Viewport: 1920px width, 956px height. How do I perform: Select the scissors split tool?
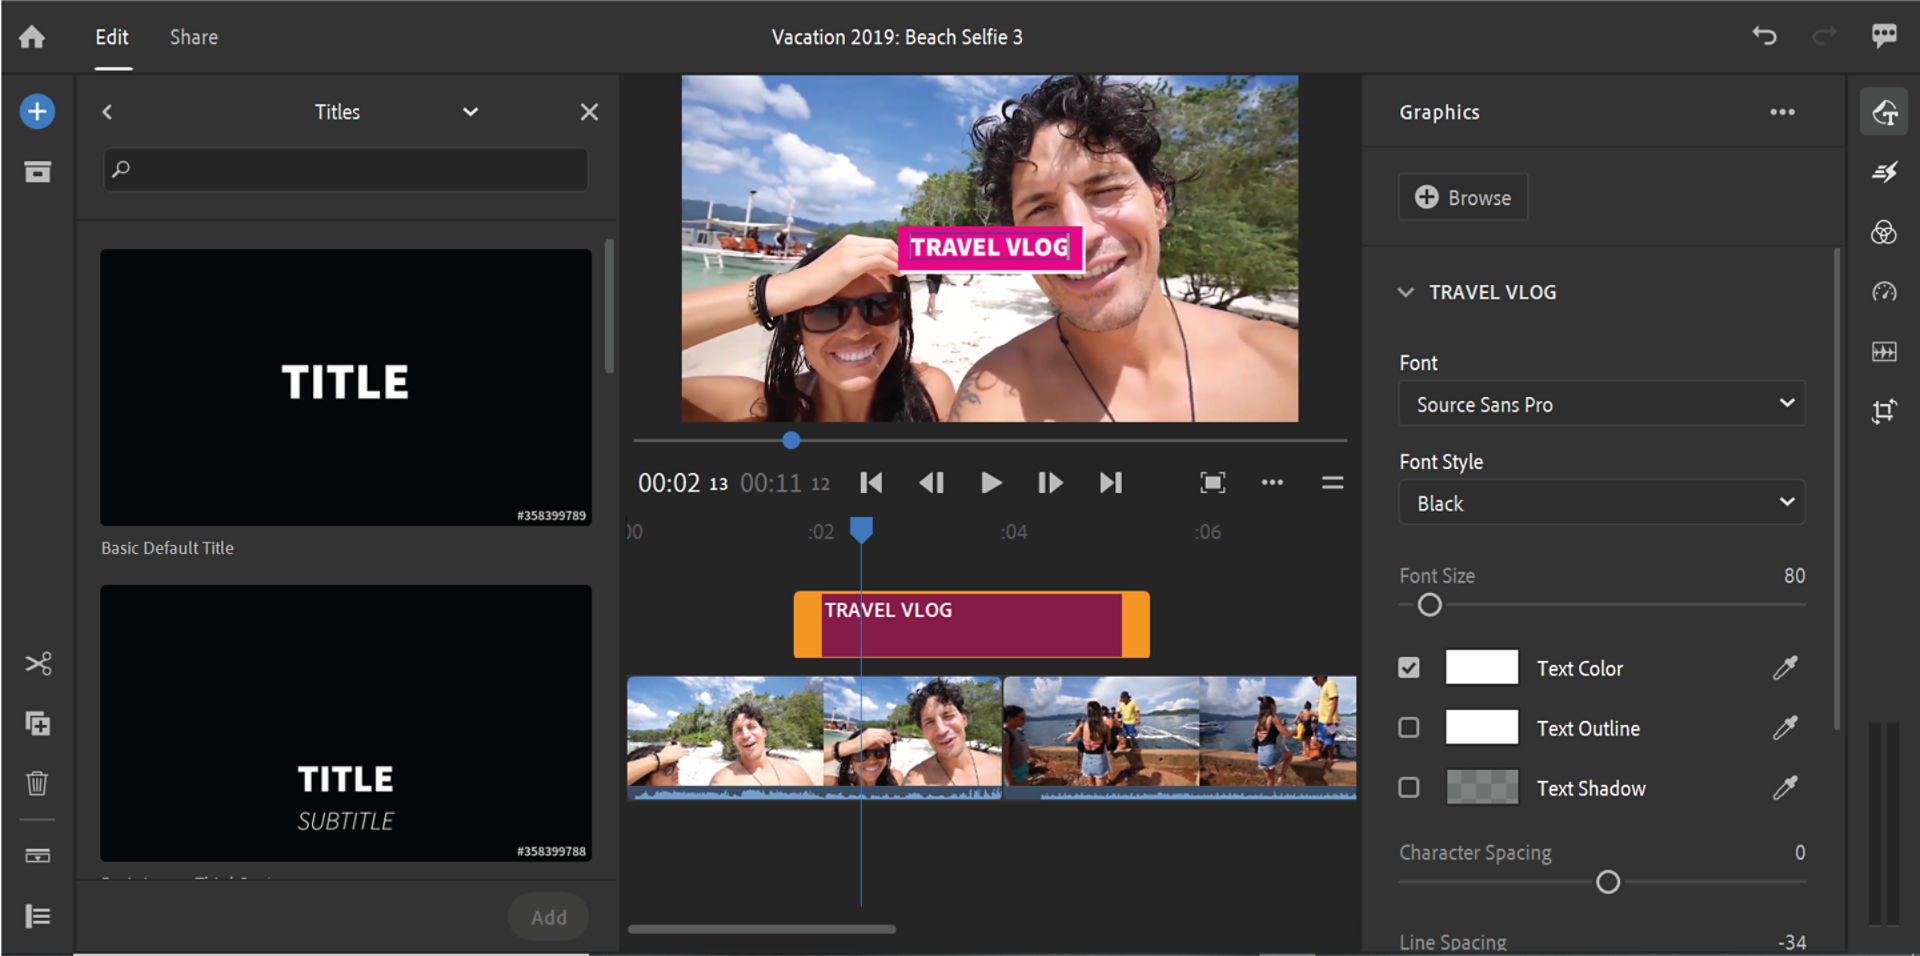38,664
